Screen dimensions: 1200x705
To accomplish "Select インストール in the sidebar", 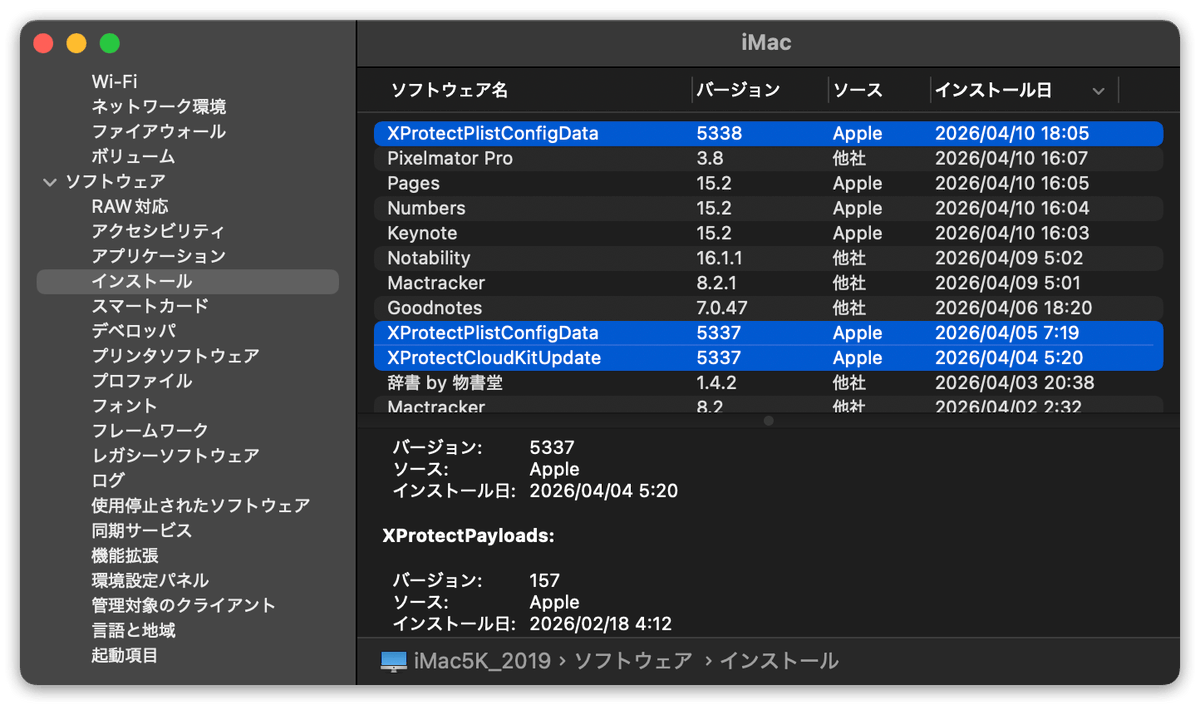I will coord(188,282).
